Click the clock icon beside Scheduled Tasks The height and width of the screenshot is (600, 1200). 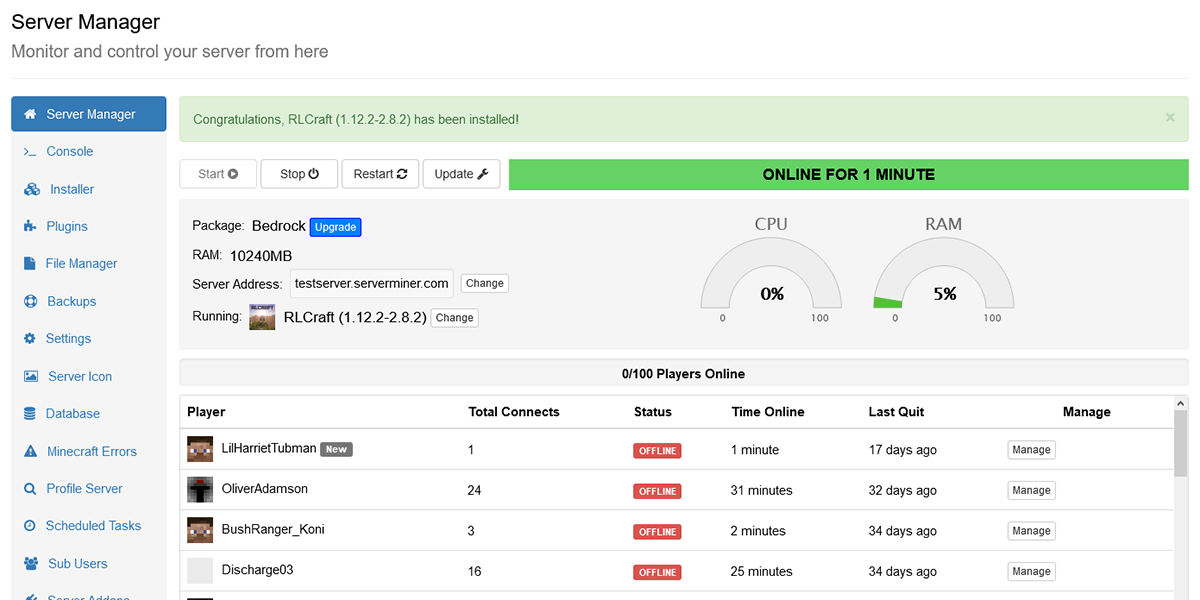coord(30,526)
